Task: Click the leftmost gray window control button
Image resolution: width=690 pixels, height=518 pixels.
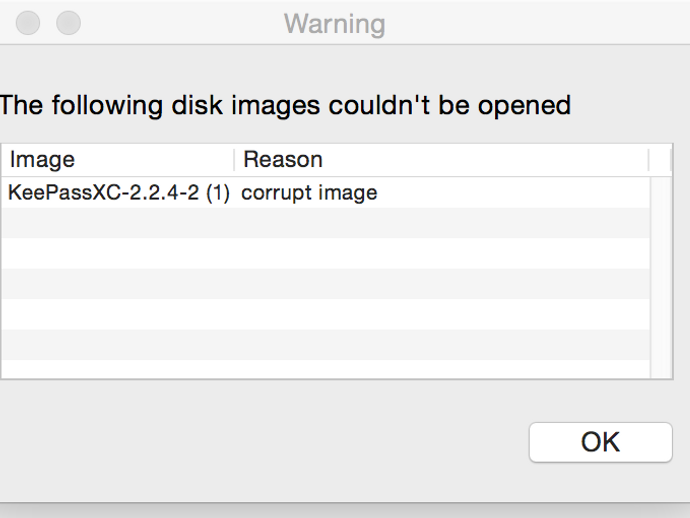Action: 28,22
